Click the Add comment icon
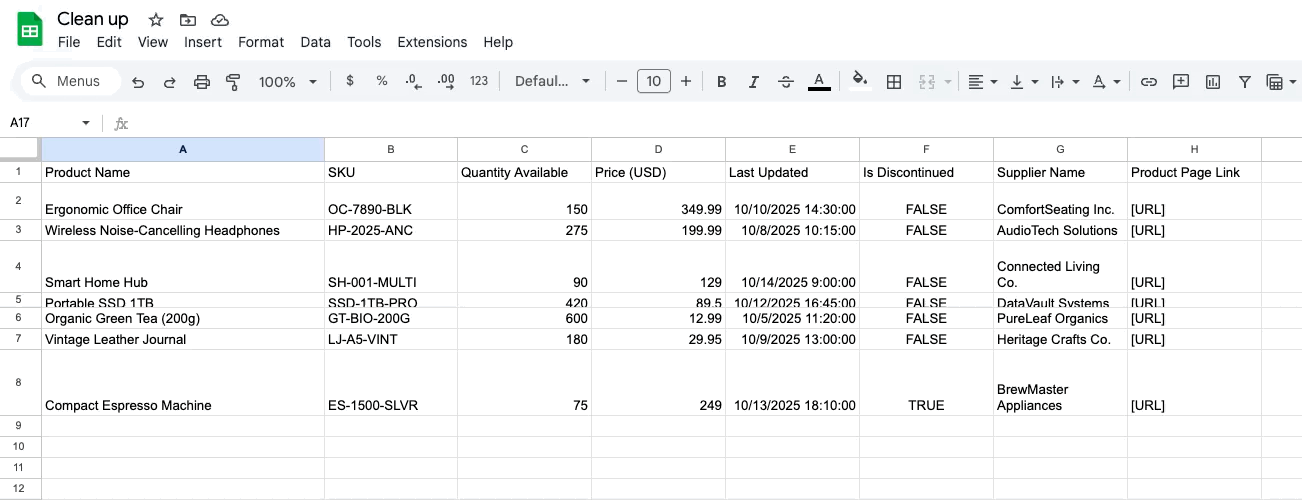1302x500 pixels. tap(1181, 82)
